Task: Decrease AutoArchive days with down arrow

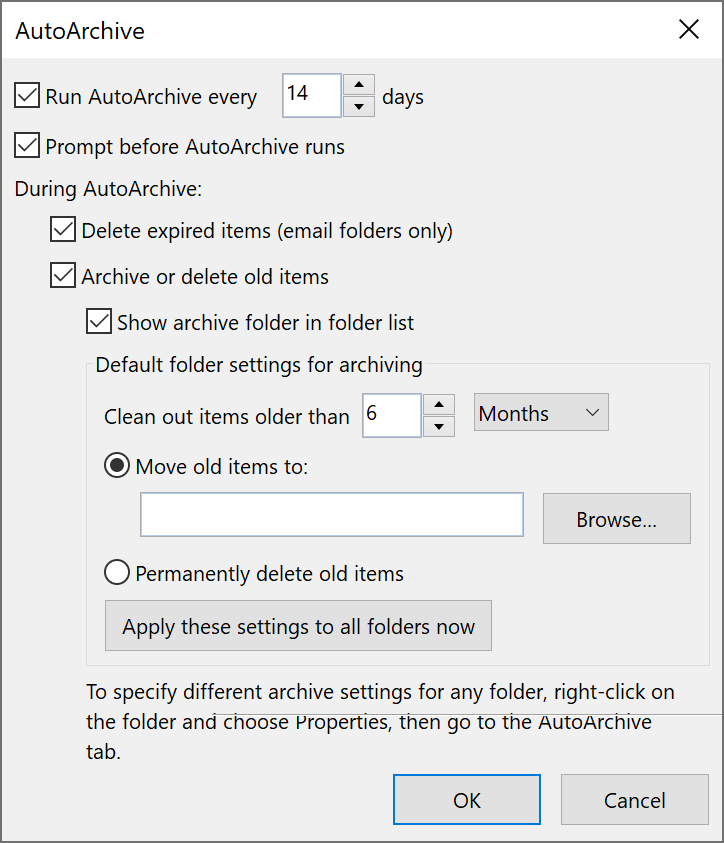Action: tap(359, 106)
